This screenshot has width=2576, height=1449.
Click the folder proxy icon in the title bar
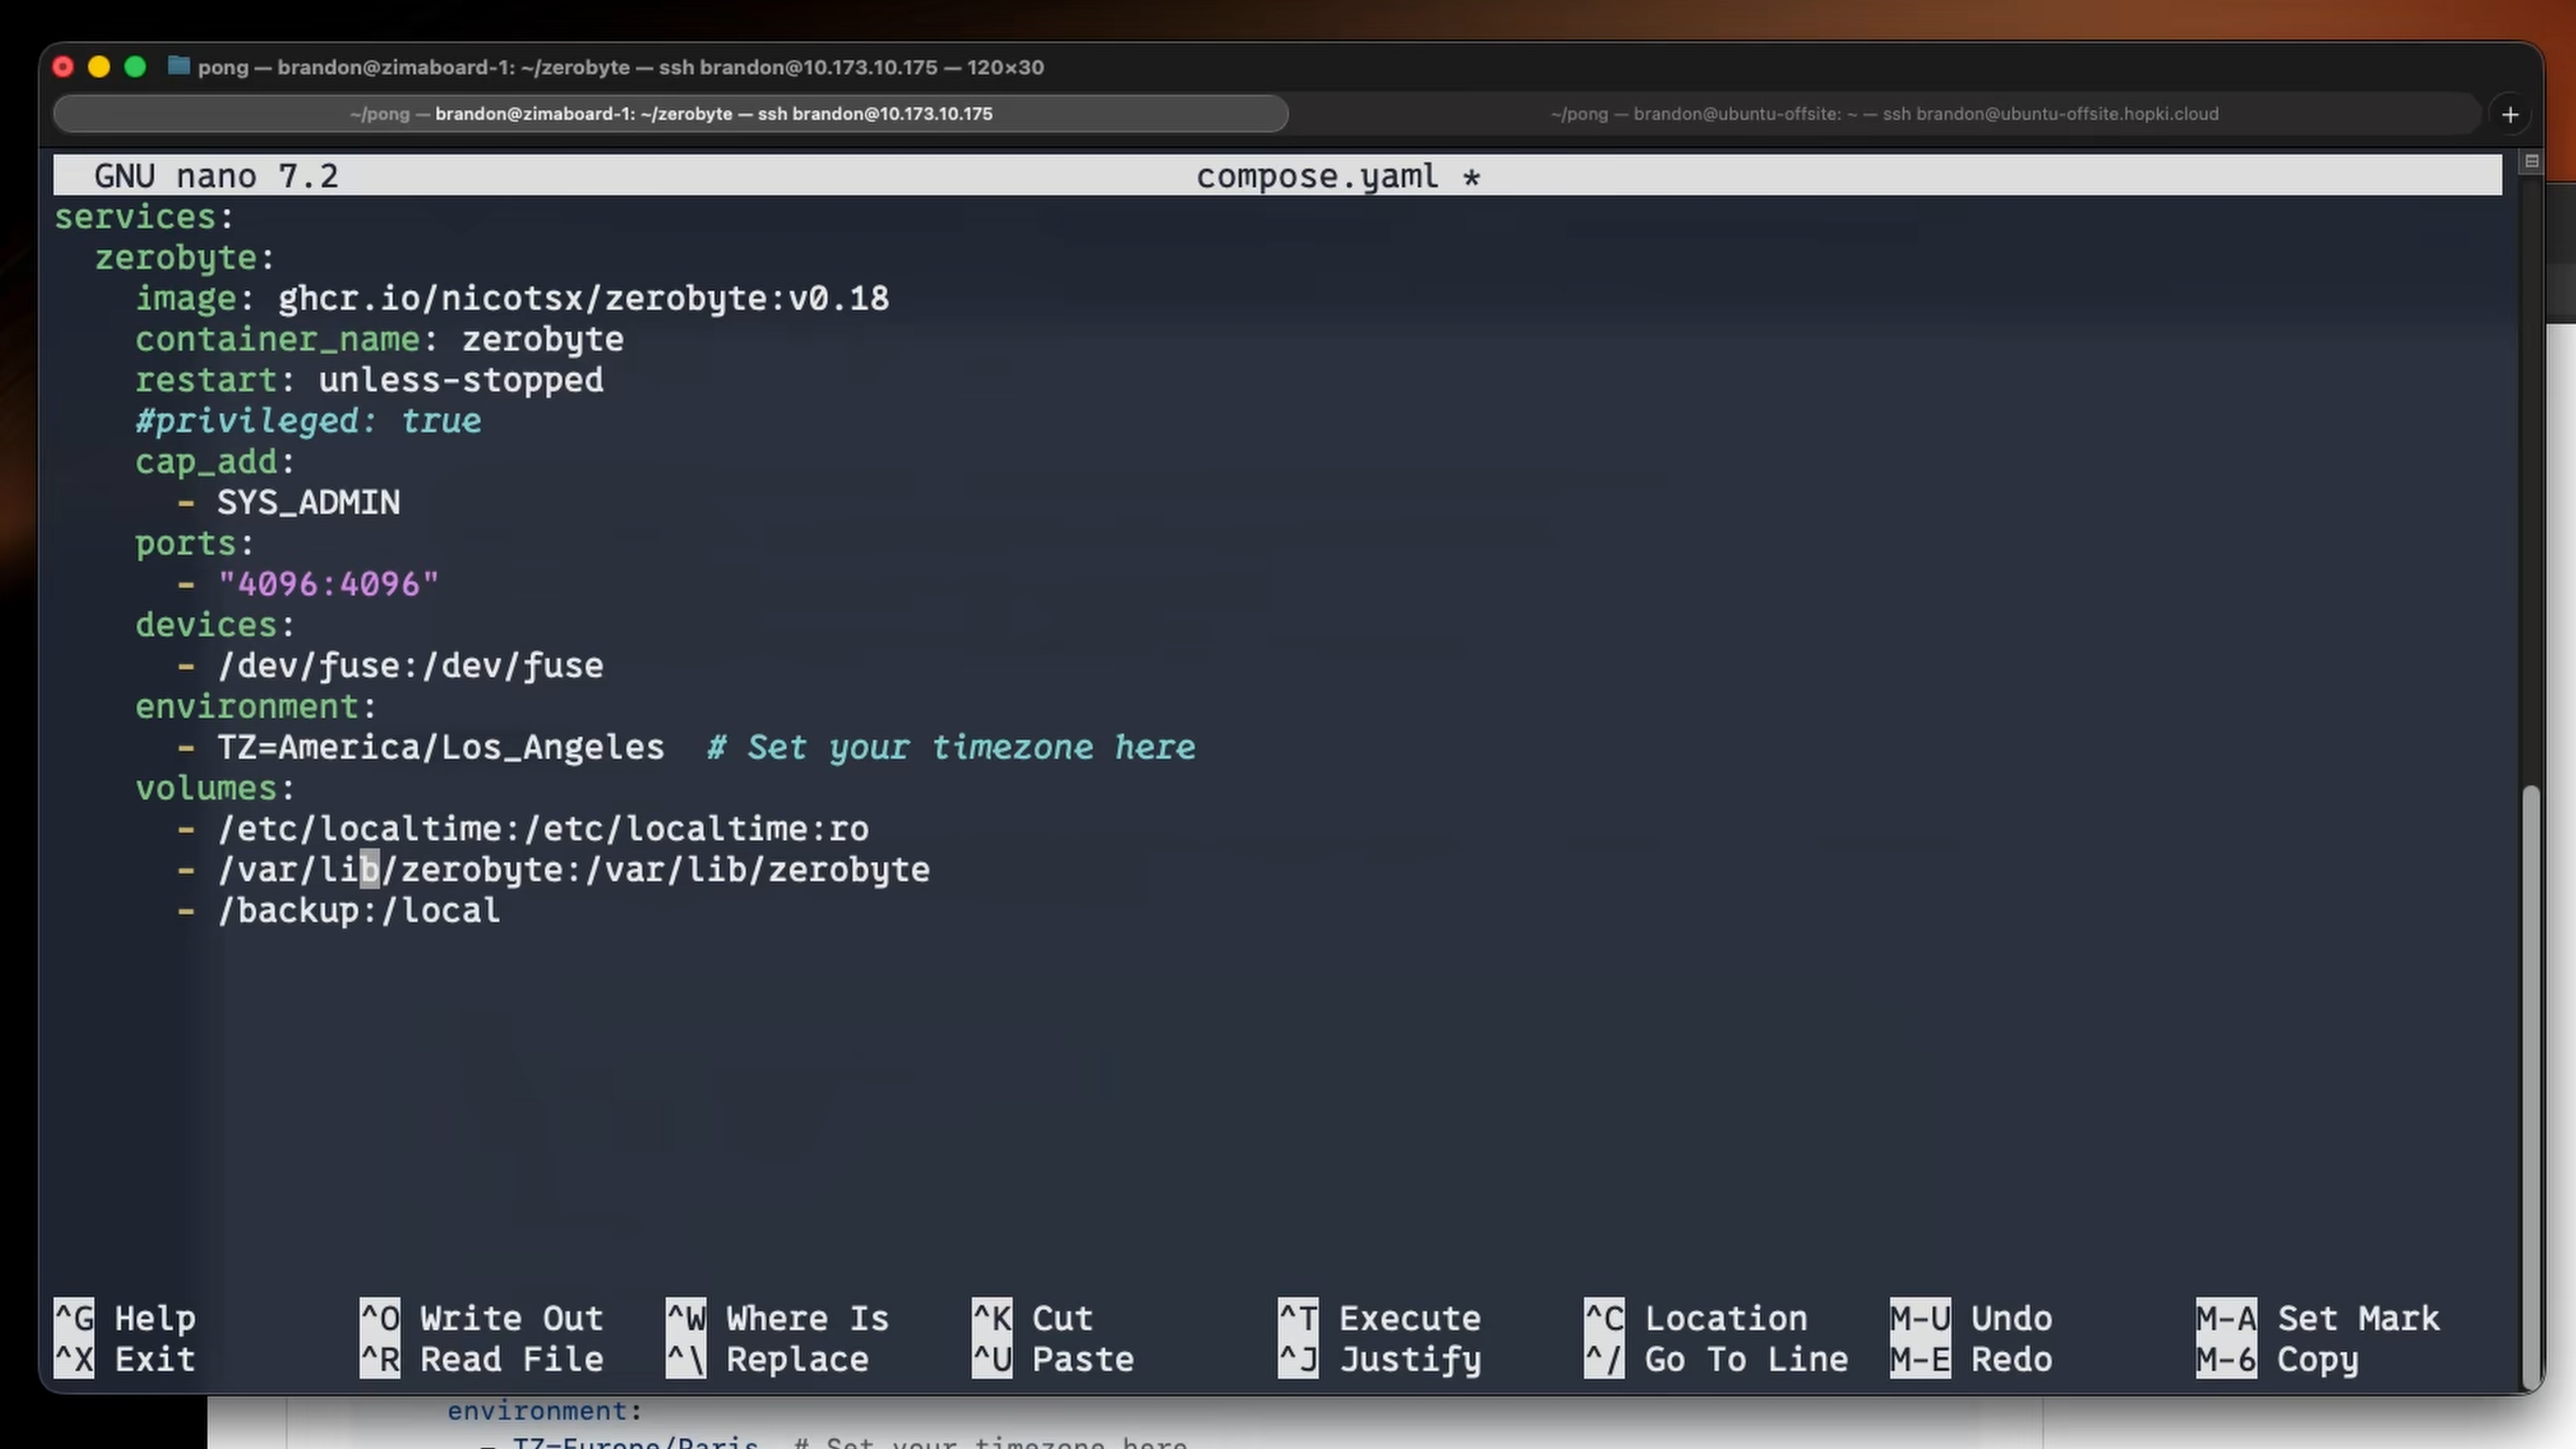pos(178,67)
